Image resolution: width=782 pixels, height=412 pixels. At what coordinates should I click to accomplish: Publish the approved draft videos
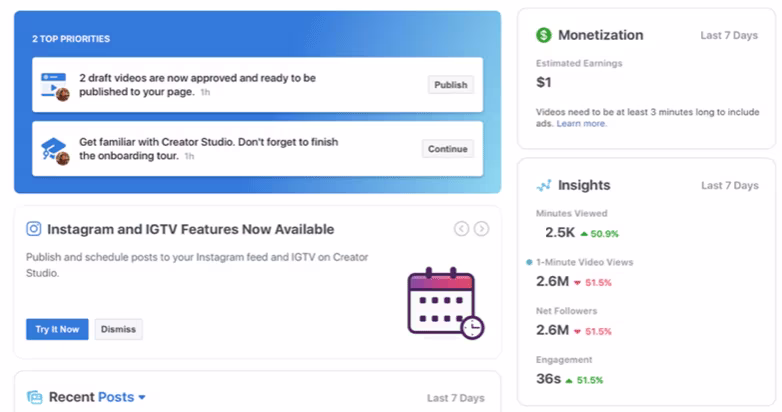pos(450,85)
